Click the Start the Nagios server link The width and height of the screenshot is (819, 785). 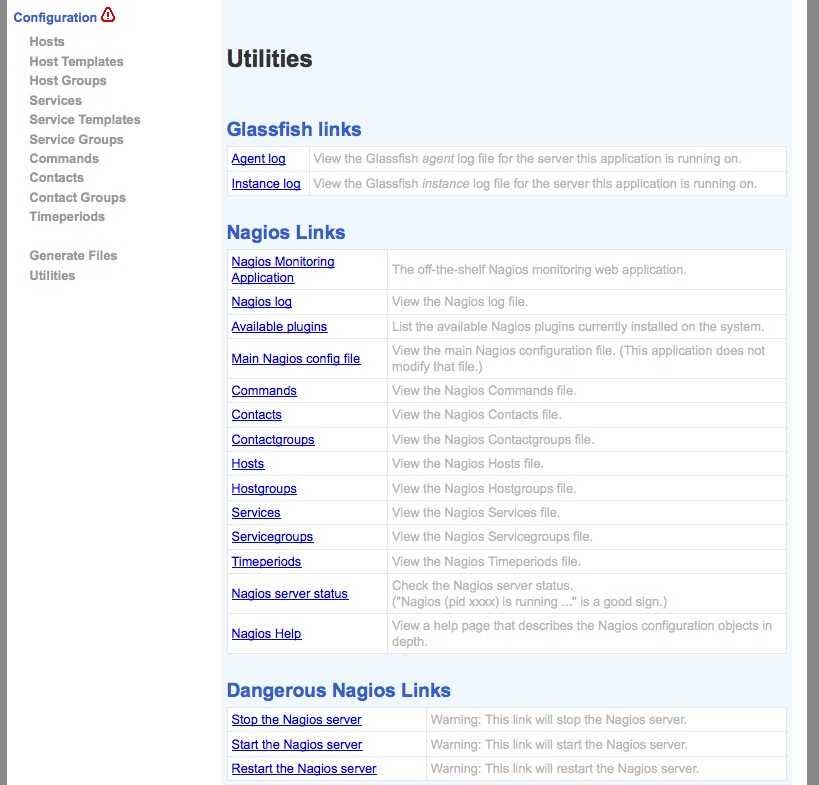[x=297, y=745]
